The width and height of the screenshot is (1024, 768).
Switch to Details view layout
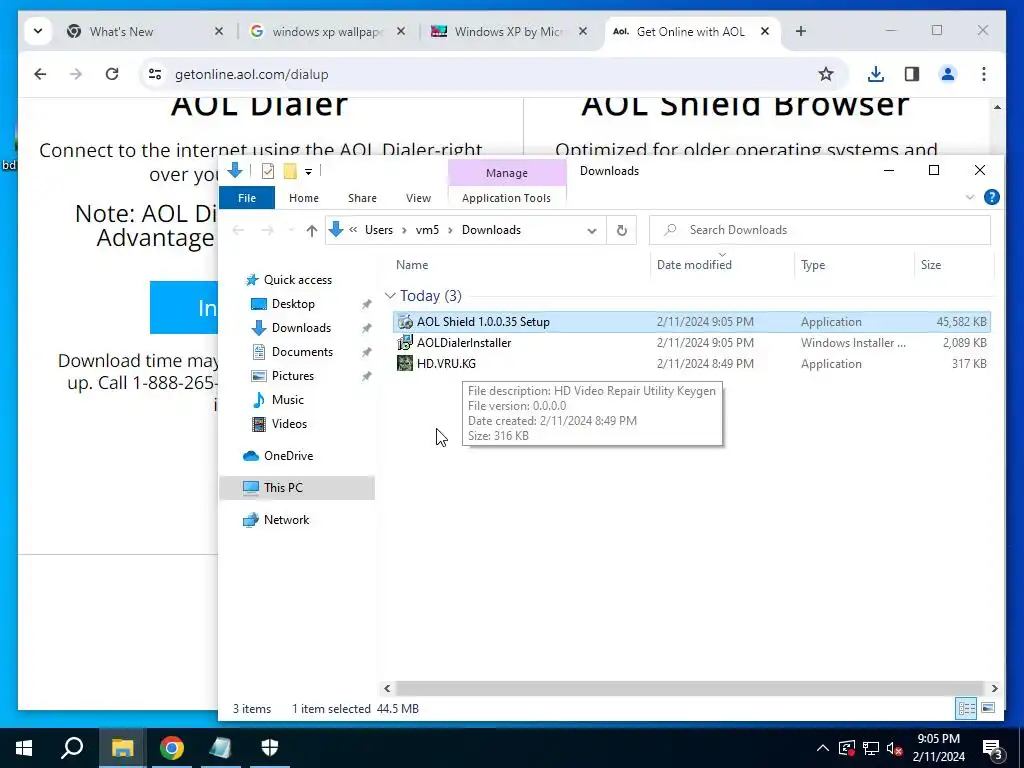tap(967, 709)
